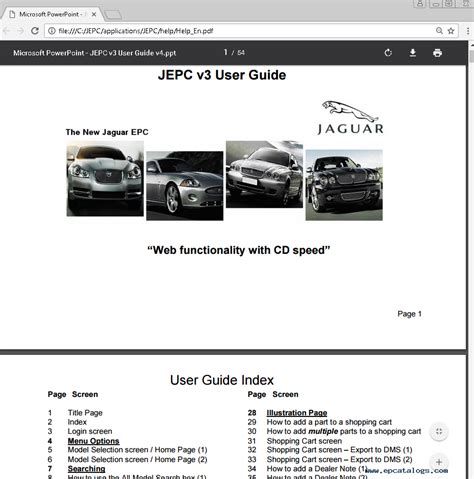Open the Illustration Page index link
This screenshot has height=479, width=474.
(297, 413)
